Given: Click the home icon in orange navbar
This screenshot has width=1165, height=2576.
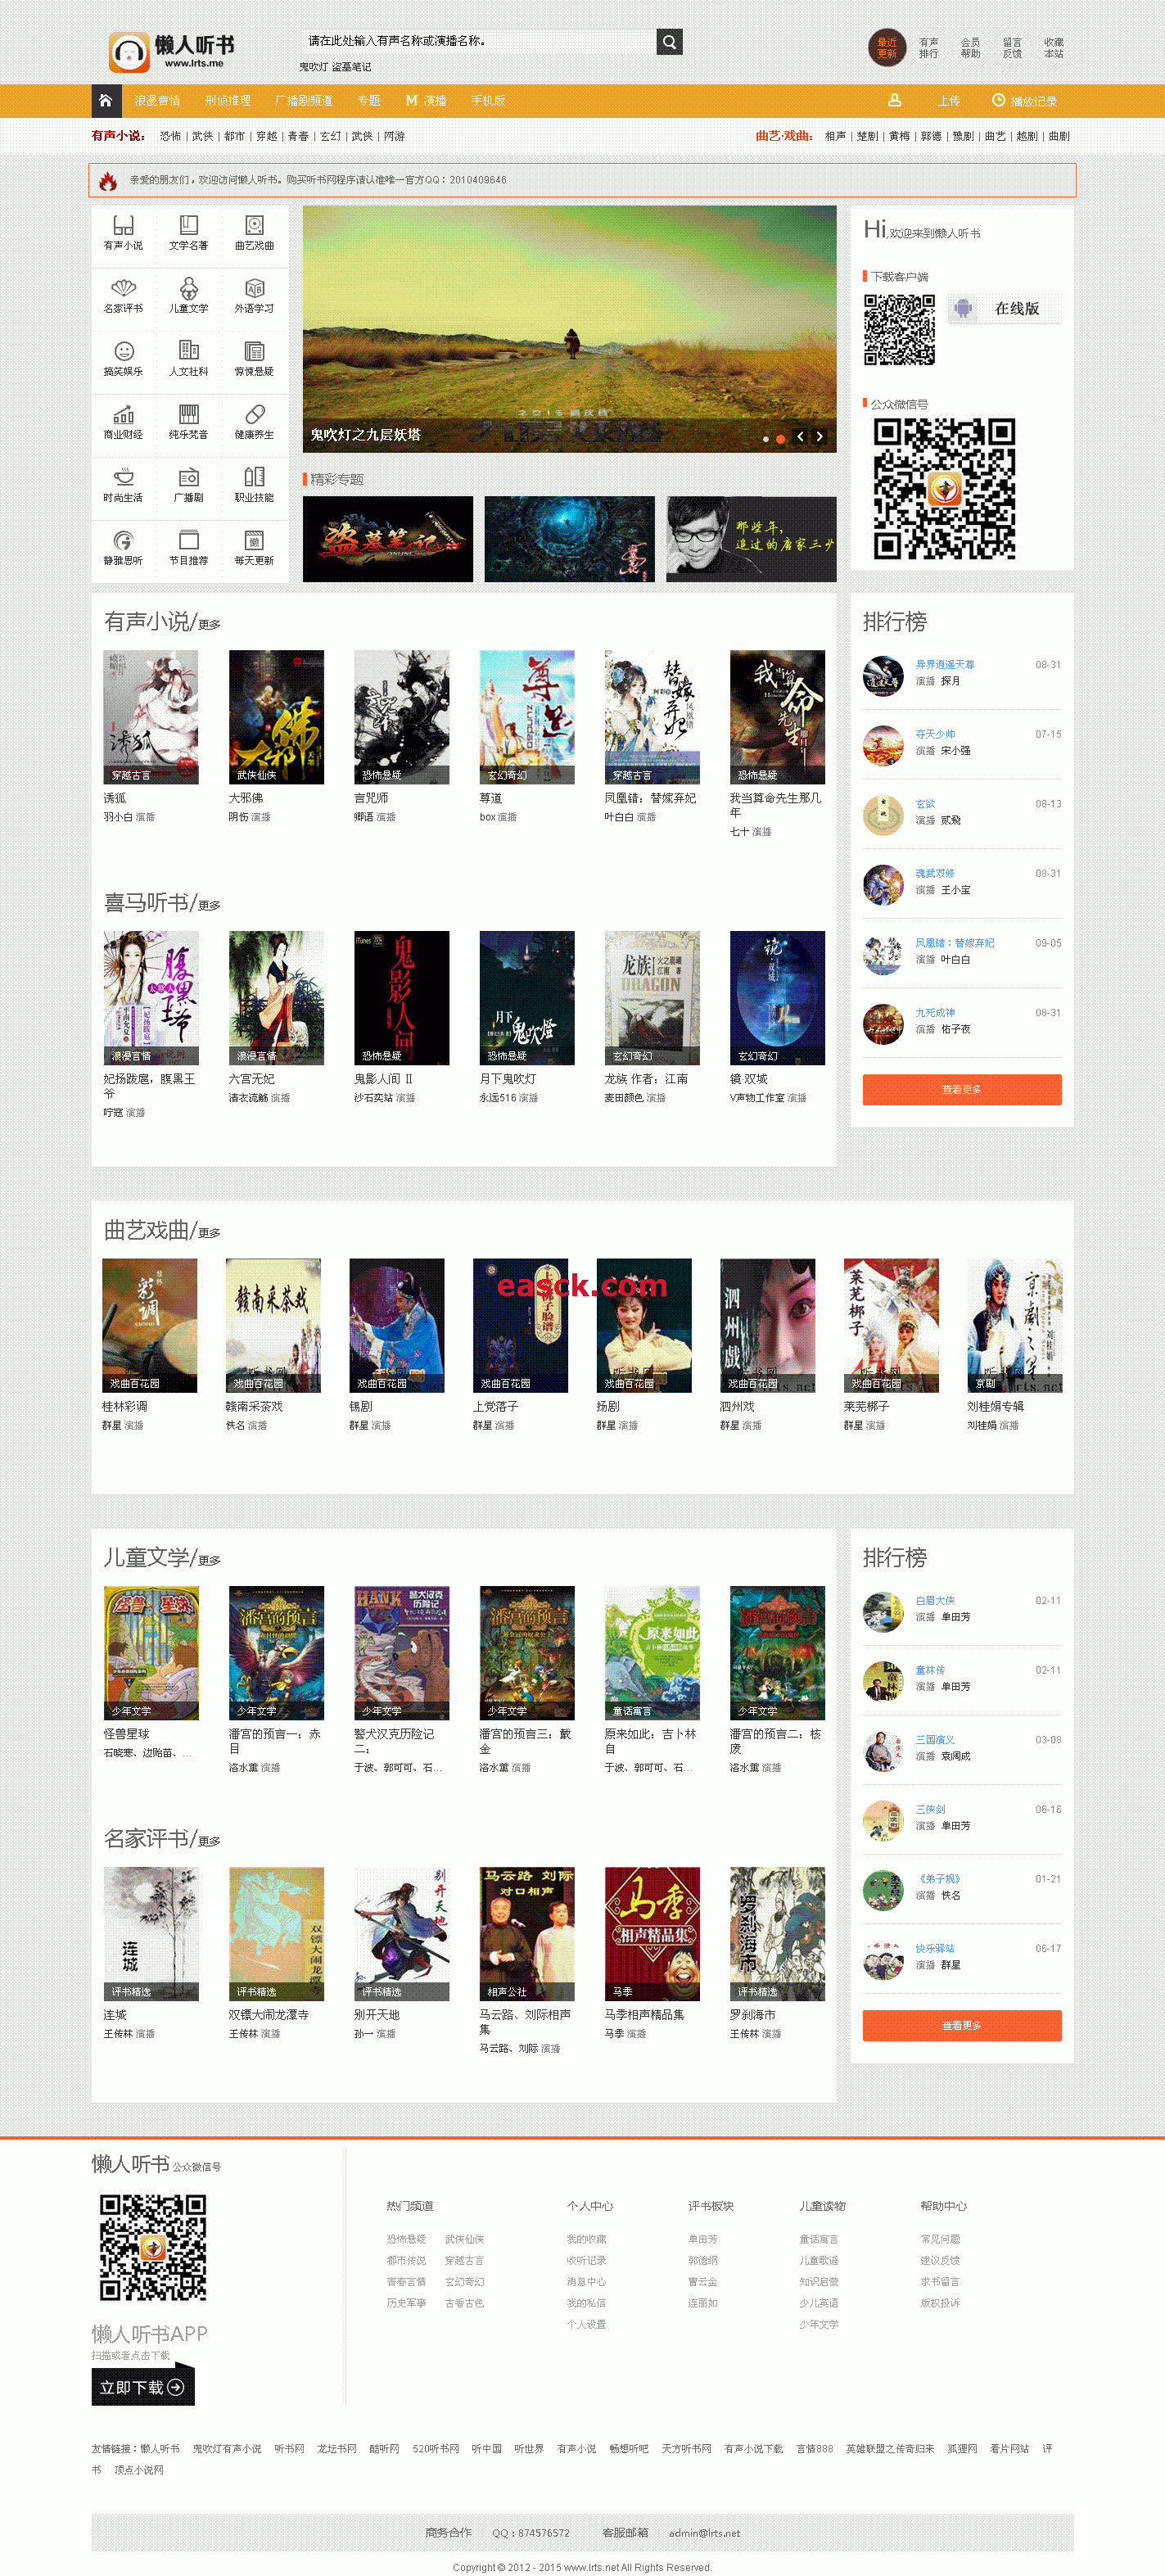Looking at the screenshot, I should tap(105, 100).
